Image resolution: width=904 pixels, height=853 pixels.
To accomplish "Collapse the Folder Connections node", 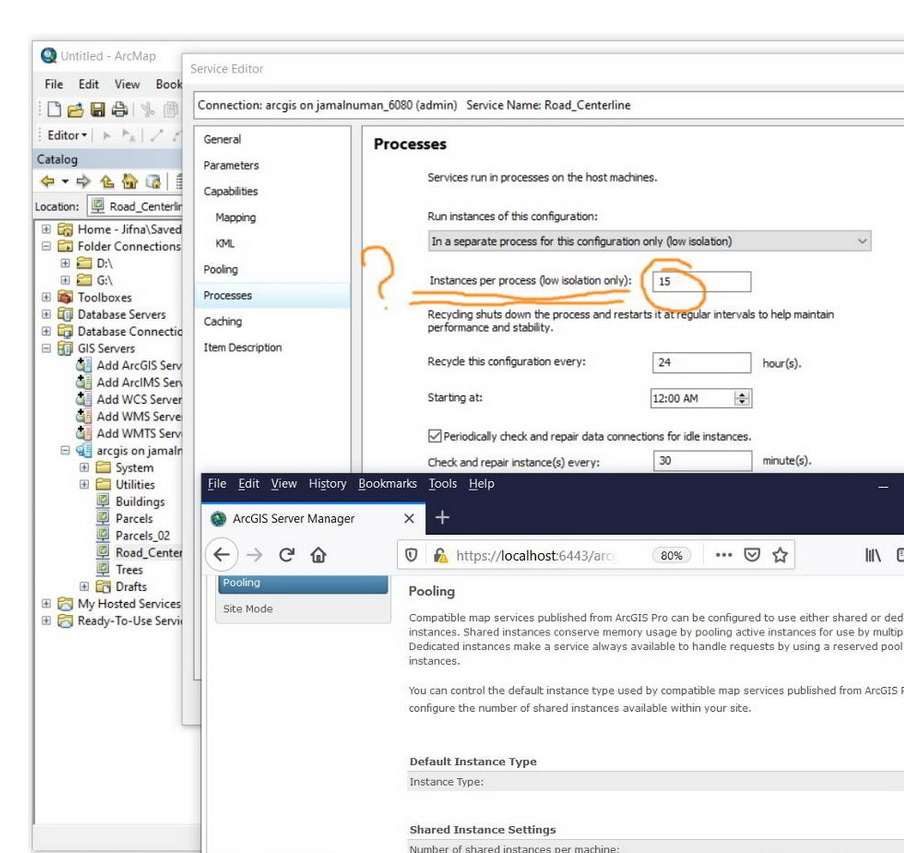I will pos(46,246).
